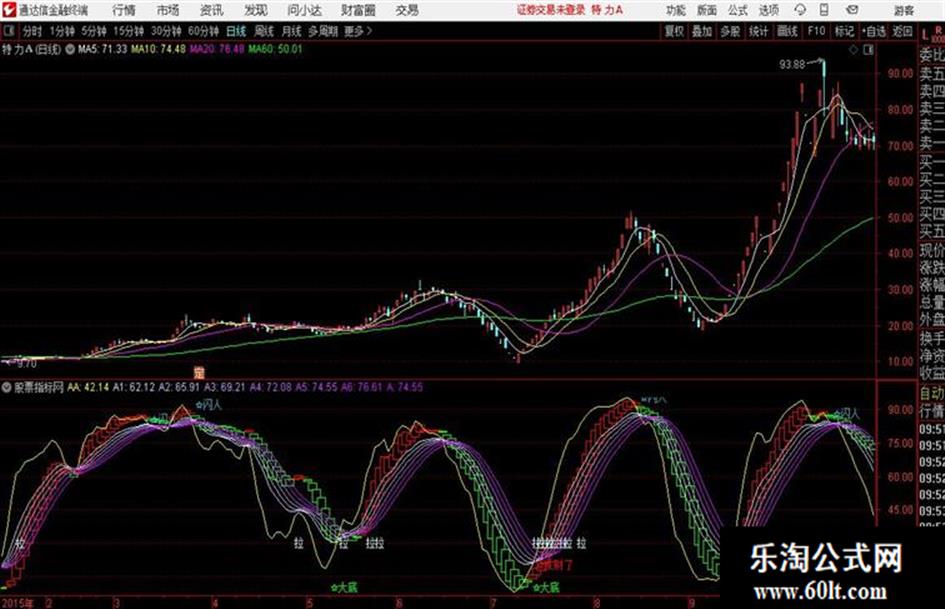Click the 游客 user account label

click(903, 10)
